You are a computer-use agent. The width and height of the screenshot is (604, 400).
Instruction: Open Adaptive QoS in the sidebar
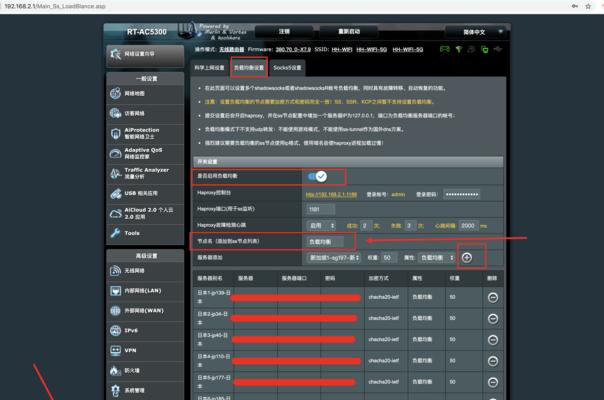[145, 153]
